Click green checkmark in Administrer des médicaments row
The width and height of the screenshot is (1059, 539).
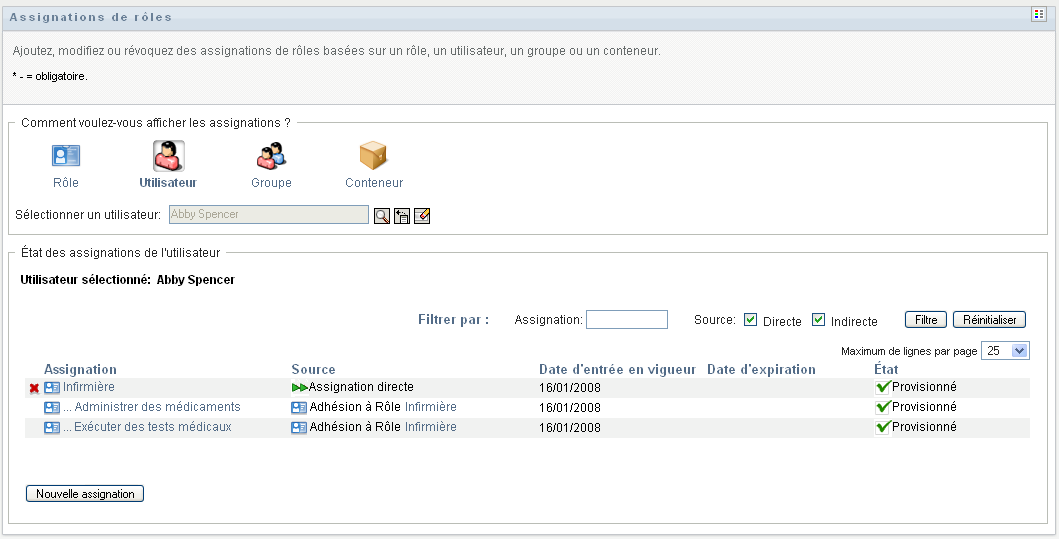[882, 407]
